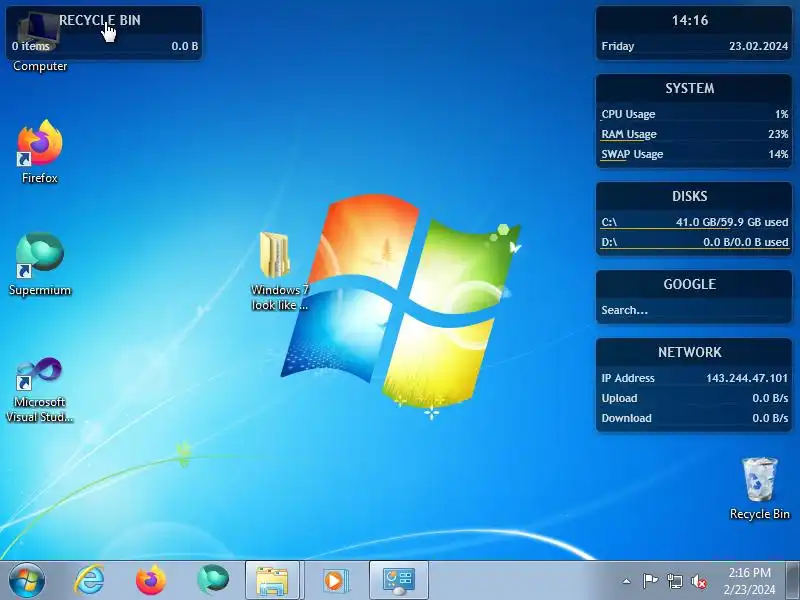Open Windows Explorer folder in taskbar
The image size is (800, 600).
coord(272,580)
